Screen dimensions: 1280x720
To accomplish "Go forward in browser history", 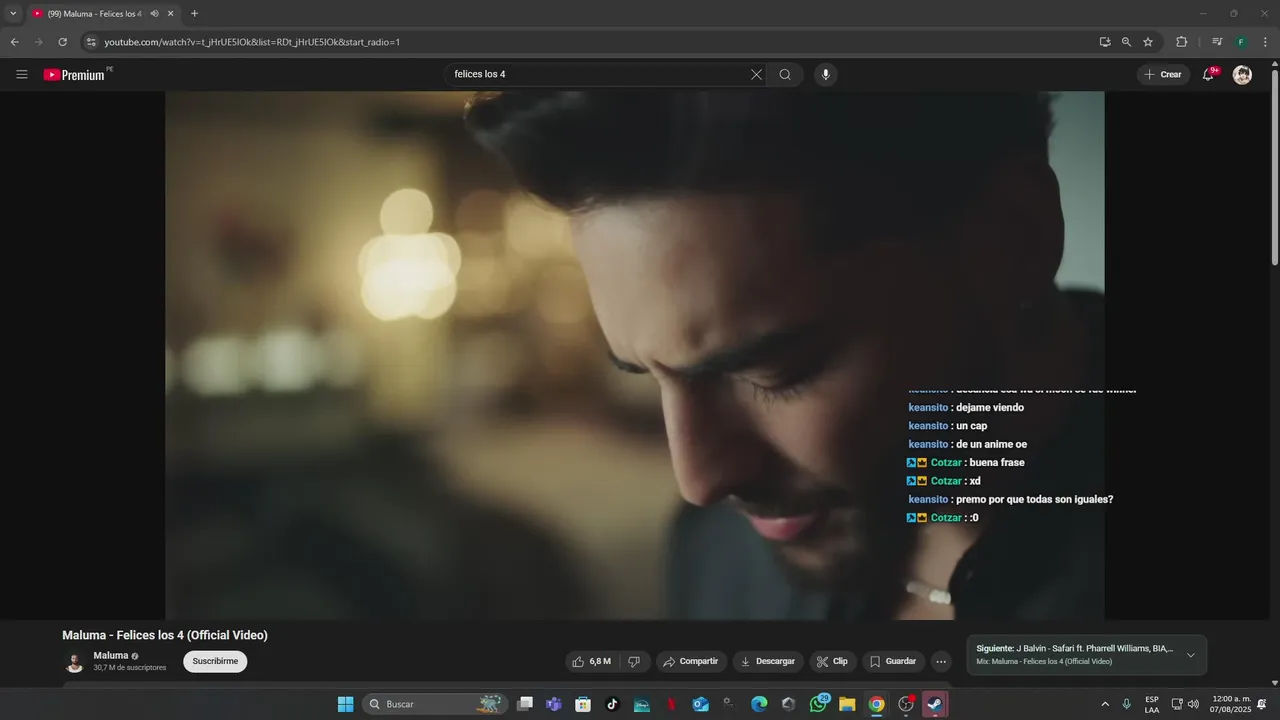I will tap(38, 42).
